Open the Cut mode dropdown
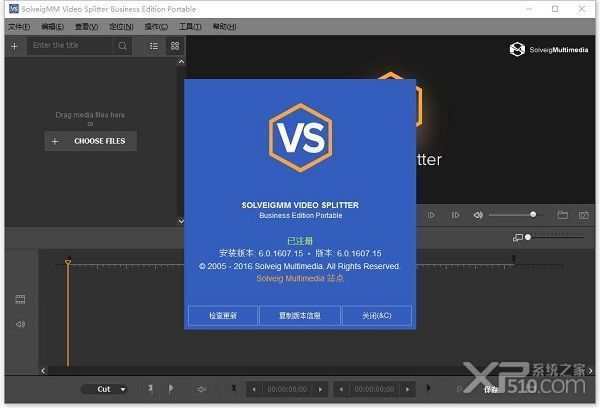 click(104, 389)
